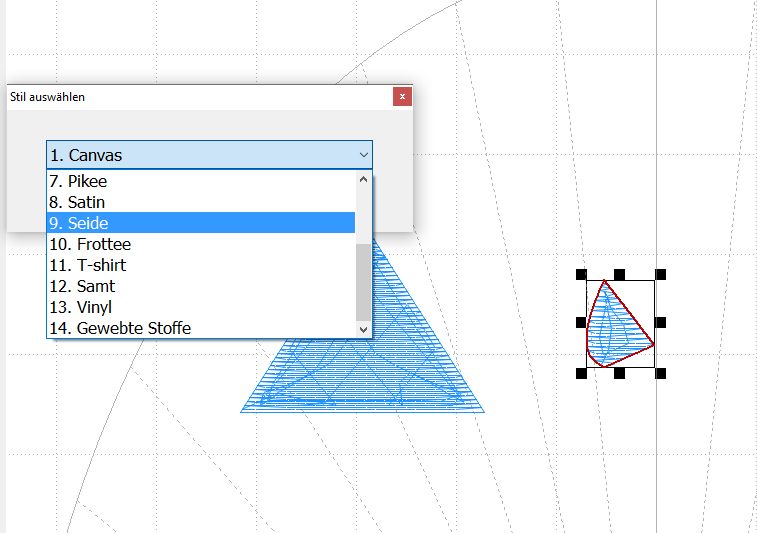Click the list scrollbar up arrow
The width and height of the screenshot is (757, 533).
[x=364, y=179]
